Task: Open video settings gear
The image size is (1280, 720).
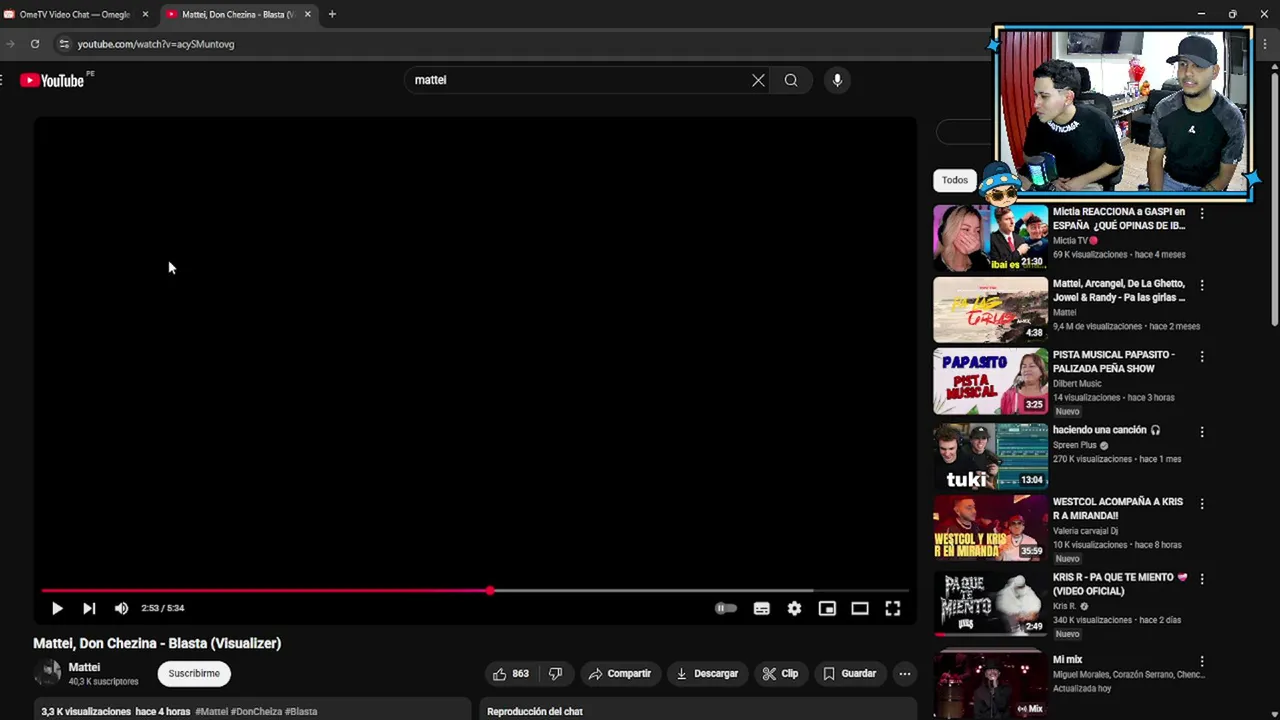Action: tap(794, 608)
